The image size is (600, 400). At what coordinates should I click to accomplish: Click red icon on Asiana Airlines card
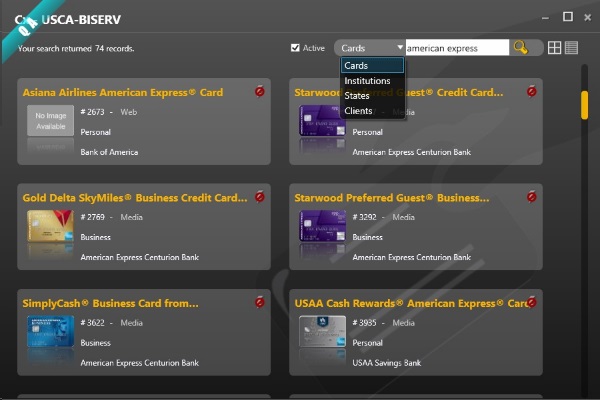click(x=260, y=91)
